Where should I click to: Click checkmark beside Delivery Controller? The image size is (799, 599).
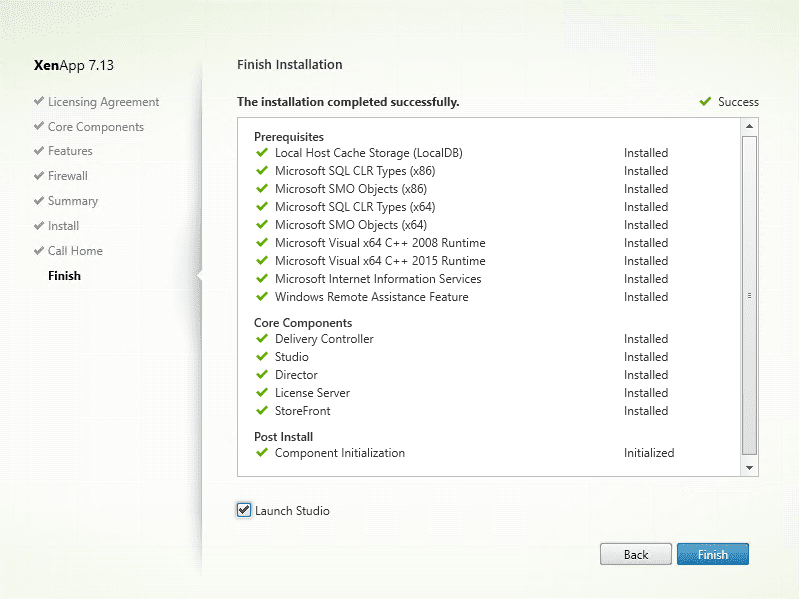tap(262, 338)
